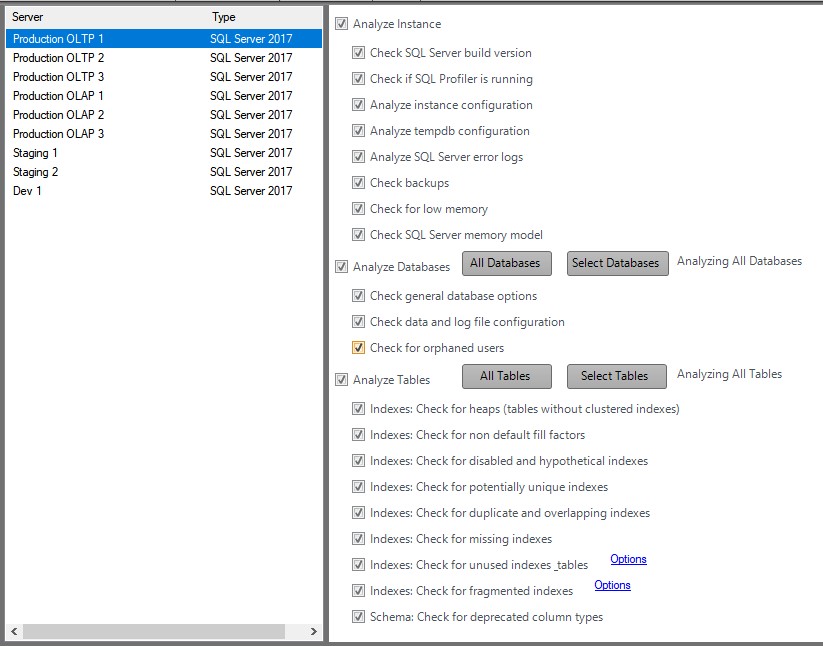Open Options link for unused indexes

coord(628,559)
